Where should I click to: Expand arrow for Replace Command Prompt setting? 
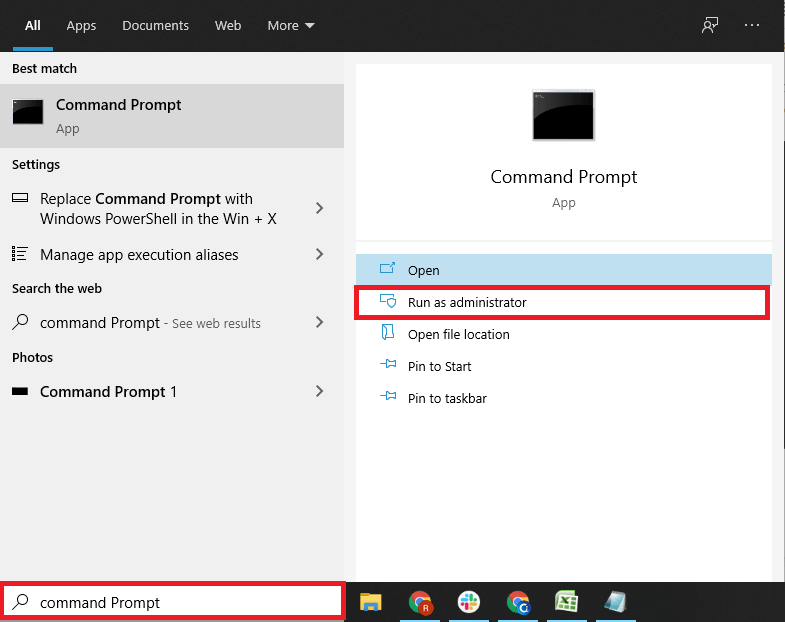[x=319, y=208]
